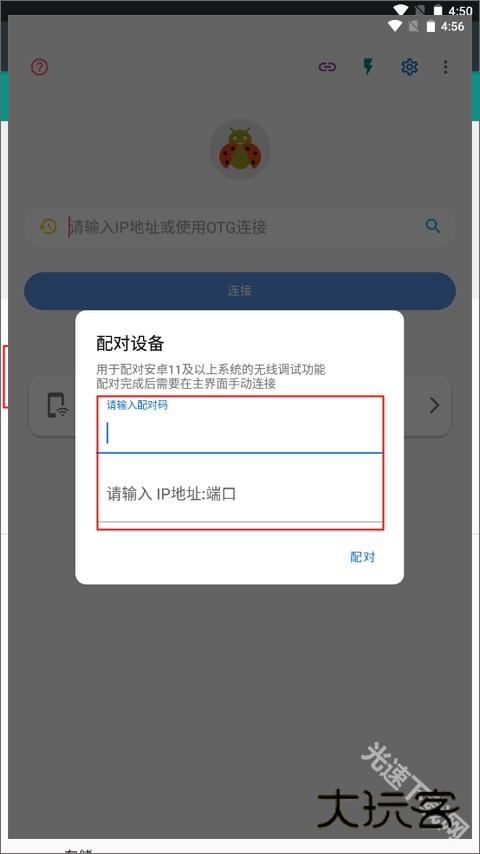Tap the magnifier search icon
The image size is (480, 854).
[433, 225]
